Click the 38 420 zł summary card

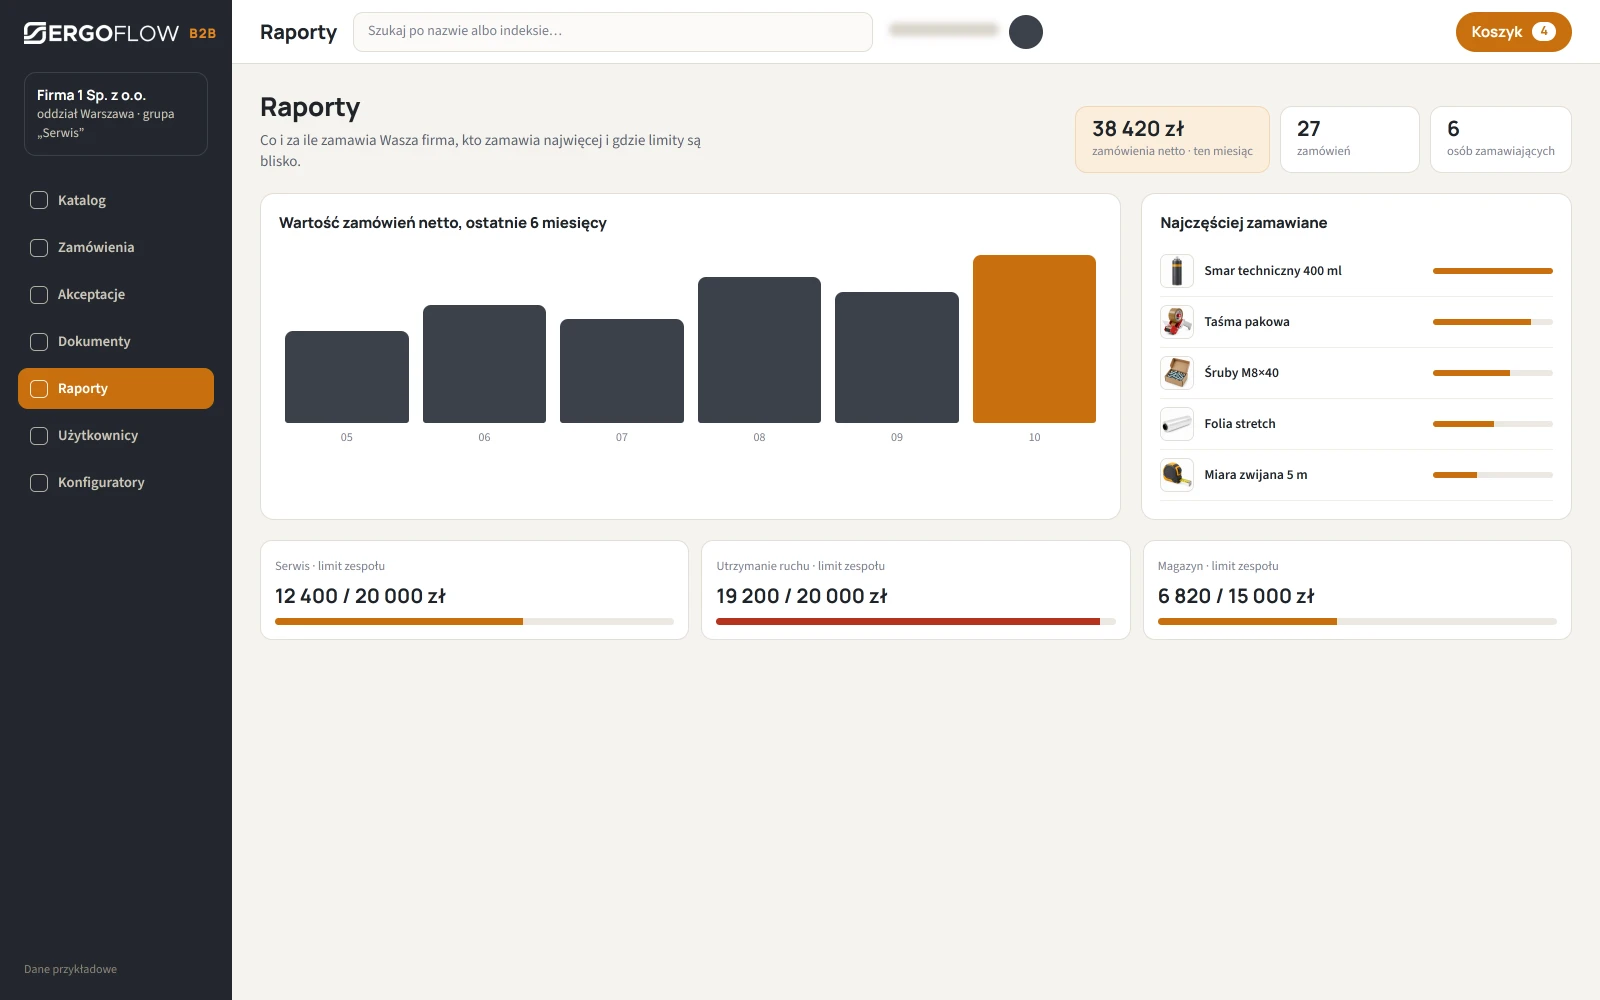point(1172,139)
